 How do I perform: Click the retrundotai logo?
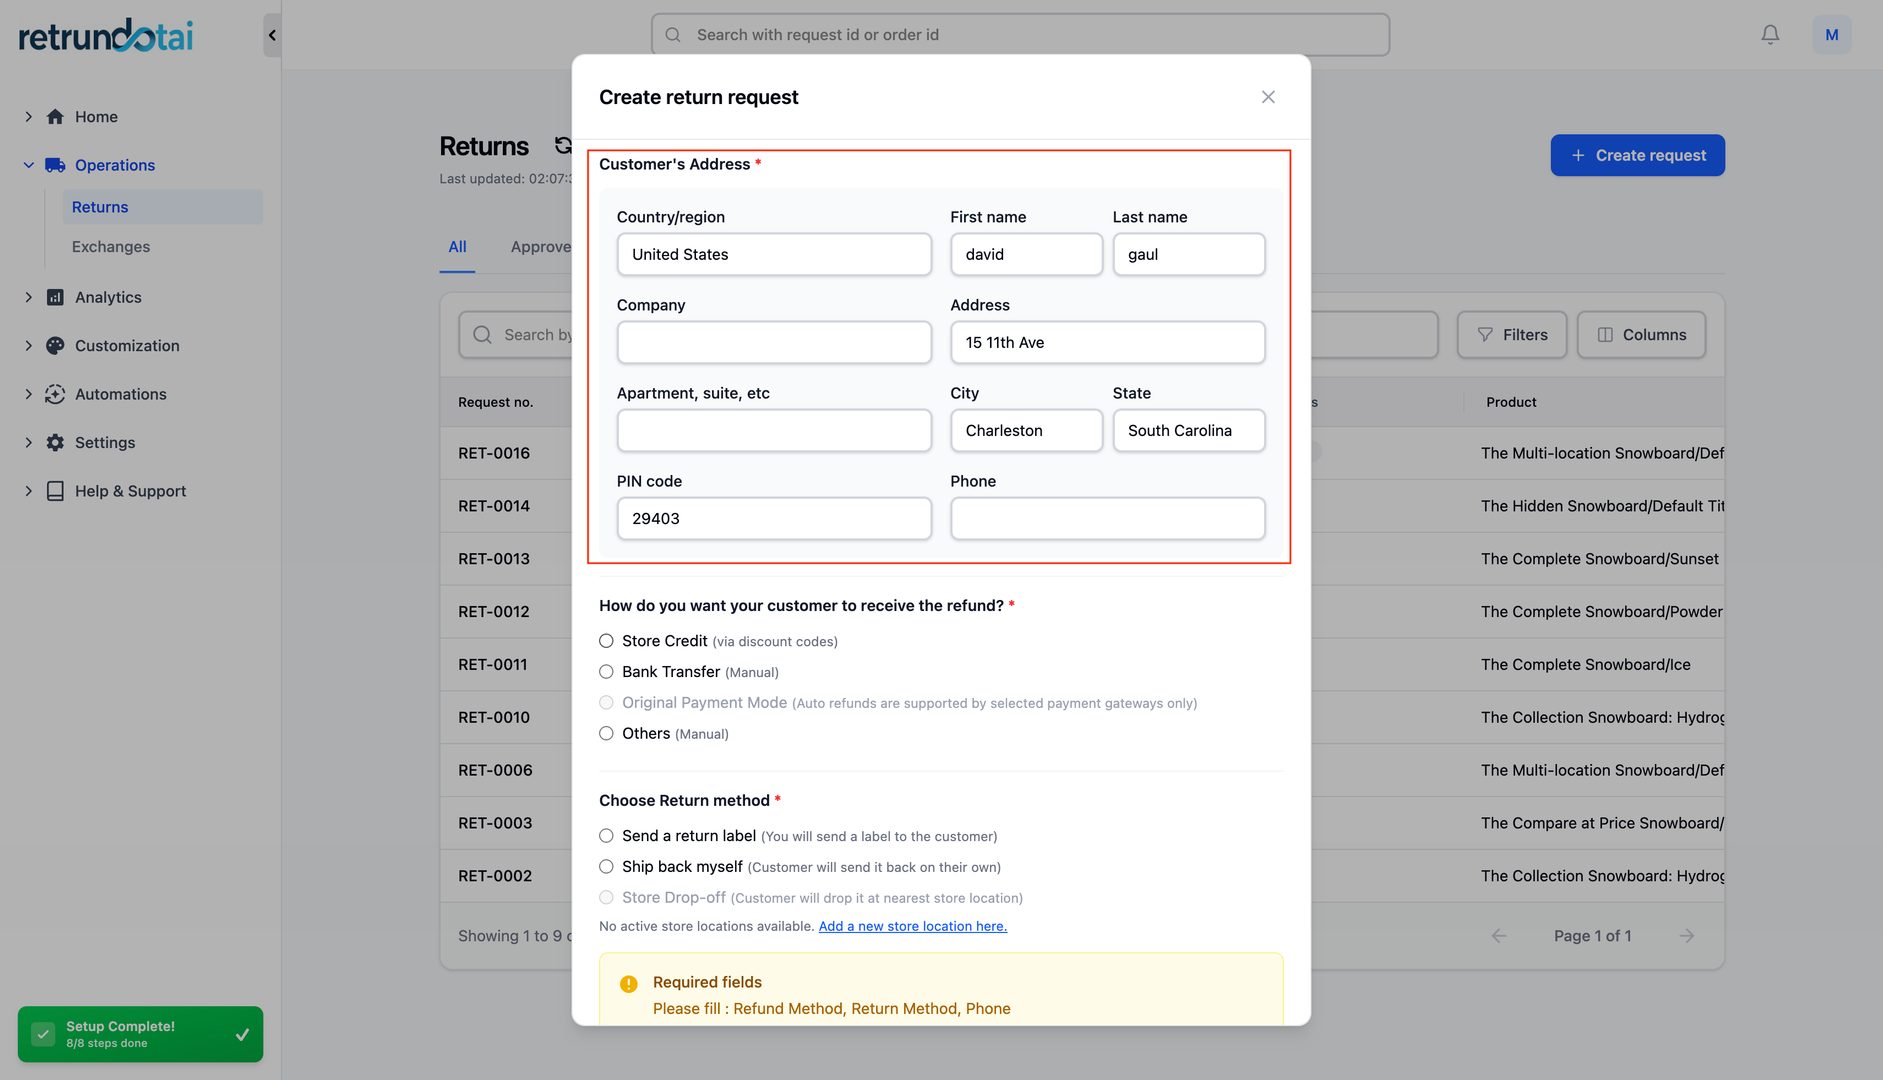[103, 34]
